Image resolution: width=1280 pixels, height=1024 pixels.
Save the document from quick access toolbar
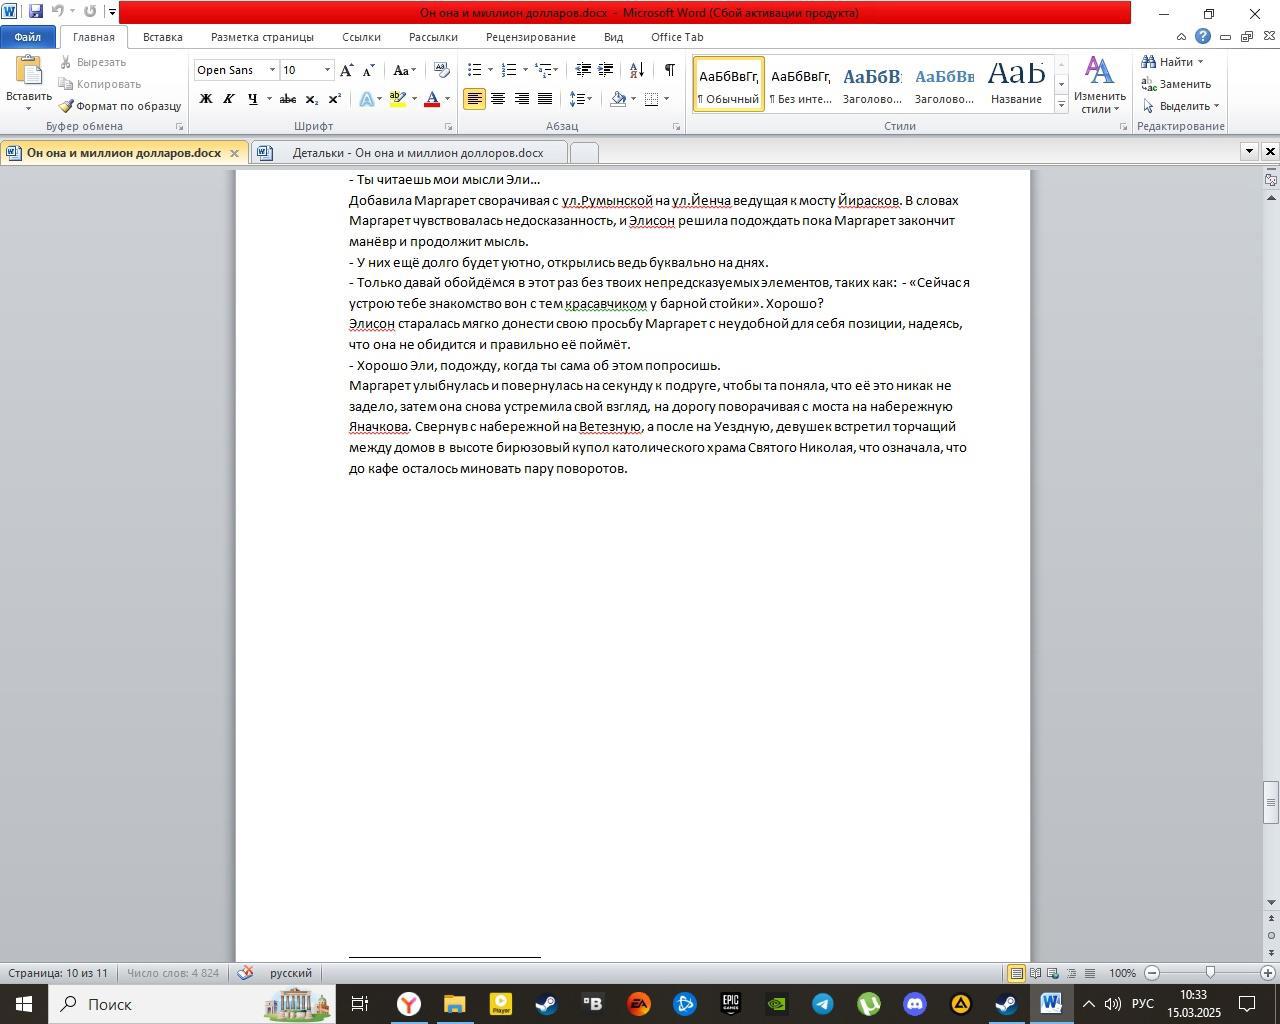coord(36,12)
